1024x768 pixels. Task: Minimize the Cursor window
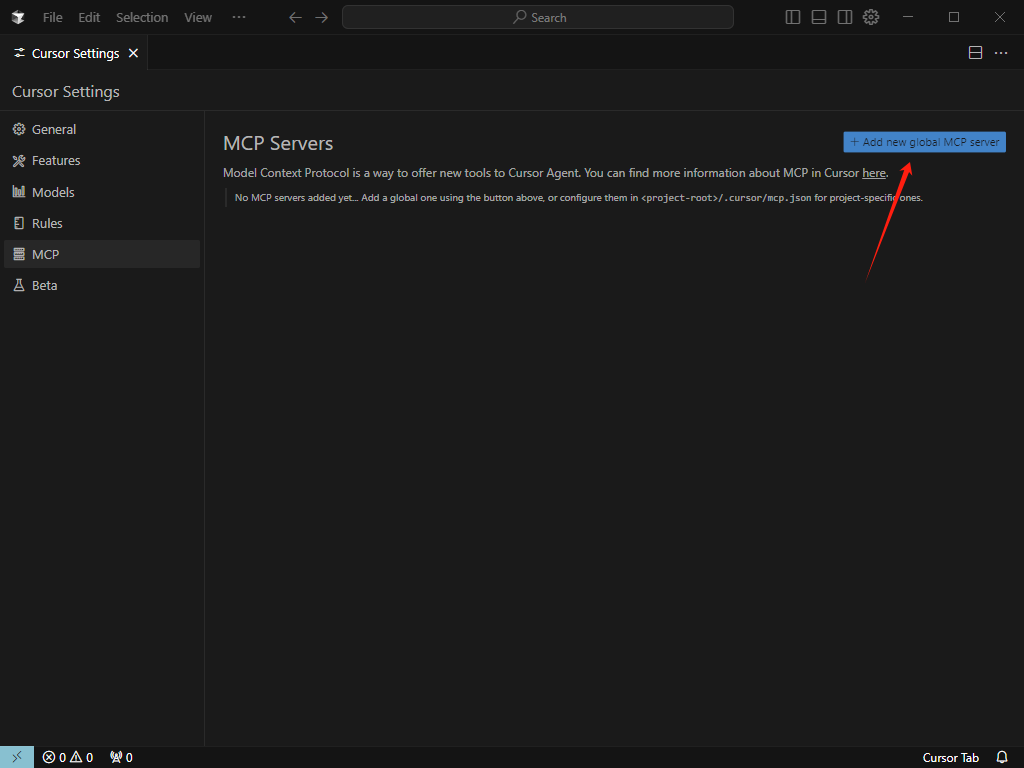point(908,17)
